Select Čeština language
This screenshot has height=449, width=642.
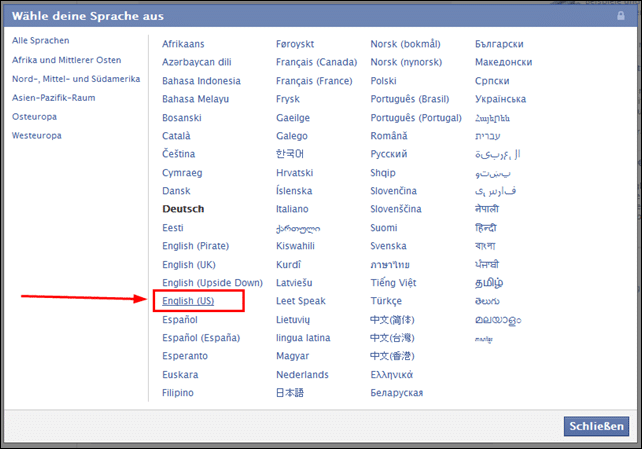[179, 154]
